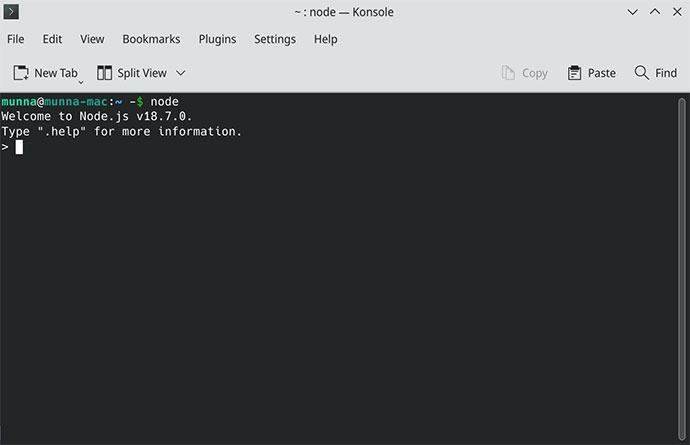Image resolution: width=690 pixels, height=445 pixels.
Task: Click the Copy toolbar button
Action: pyautogui.click(x=525, y=73)
